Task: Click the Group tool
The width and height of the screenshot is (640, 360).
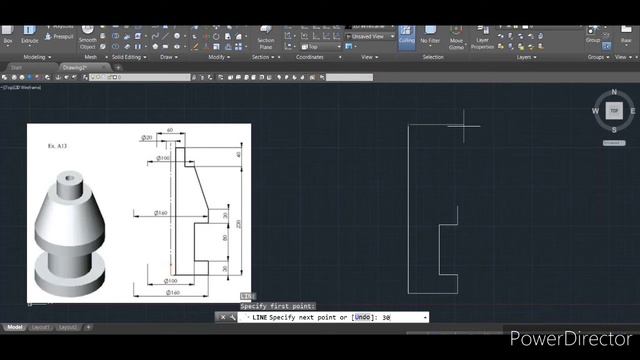Action: pyautogui.click(x=592, y=34)
